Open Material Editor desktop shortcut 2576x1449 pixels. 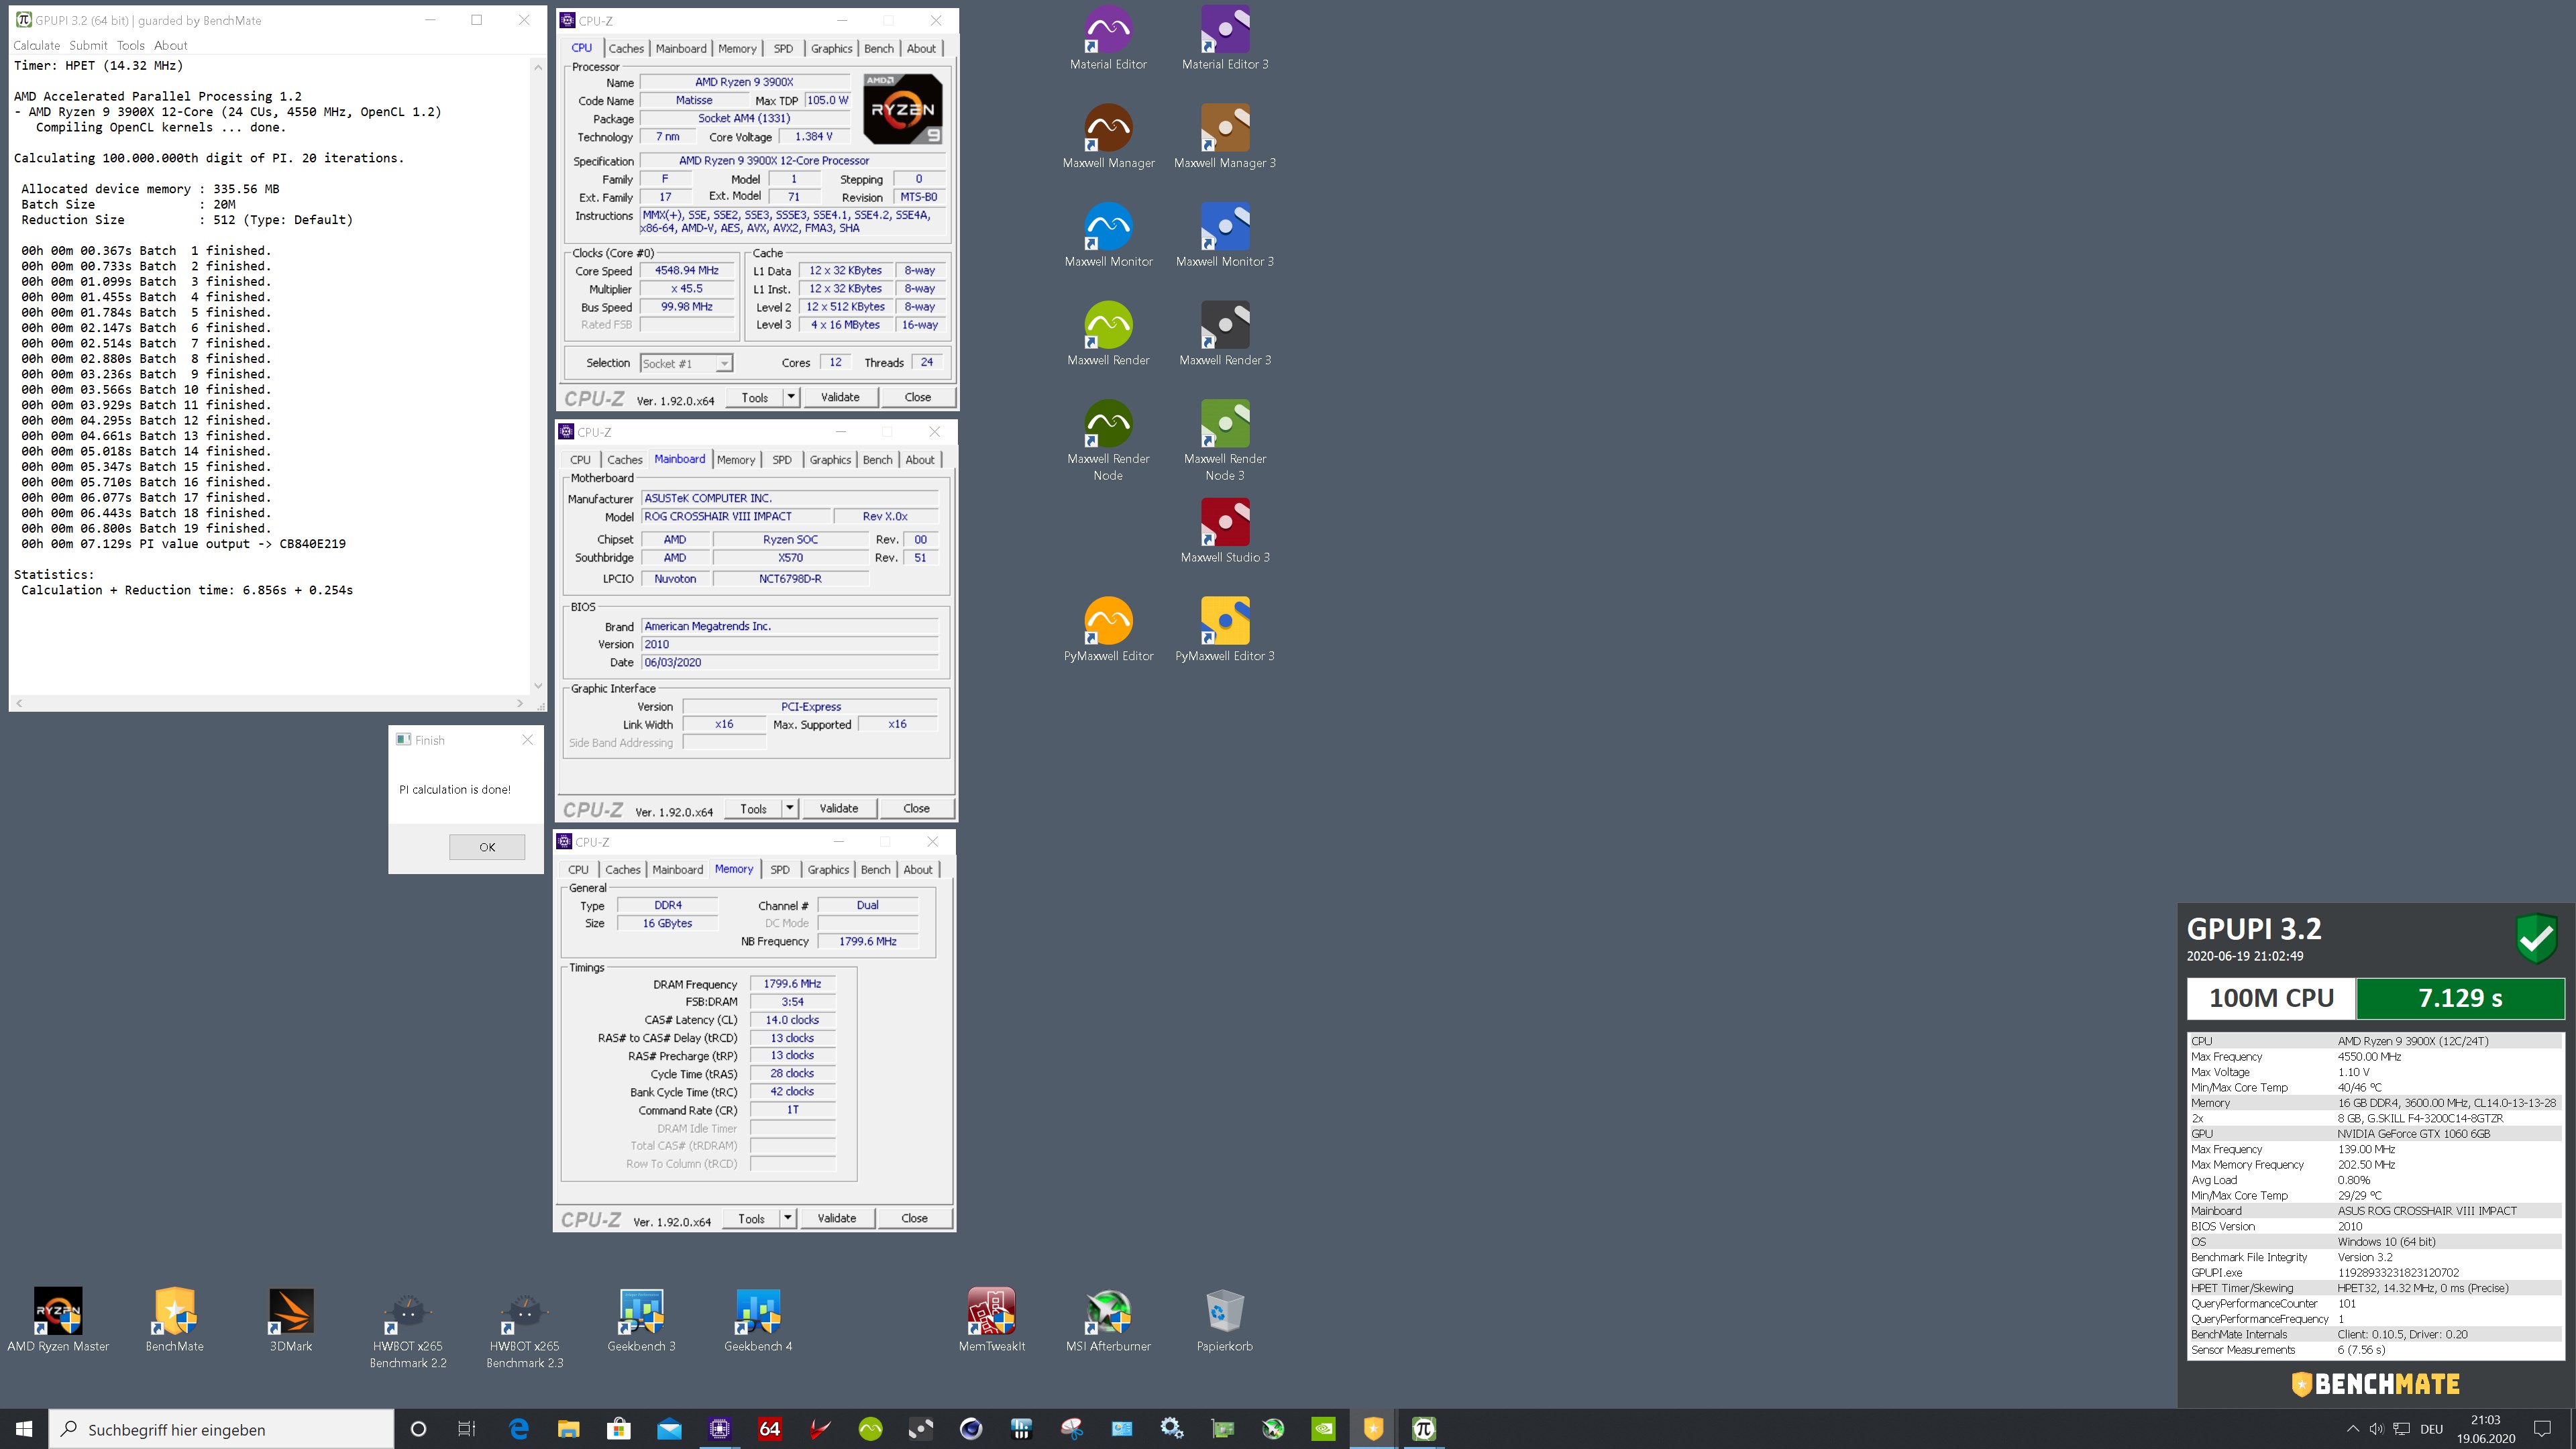[x=1108, y=38]
